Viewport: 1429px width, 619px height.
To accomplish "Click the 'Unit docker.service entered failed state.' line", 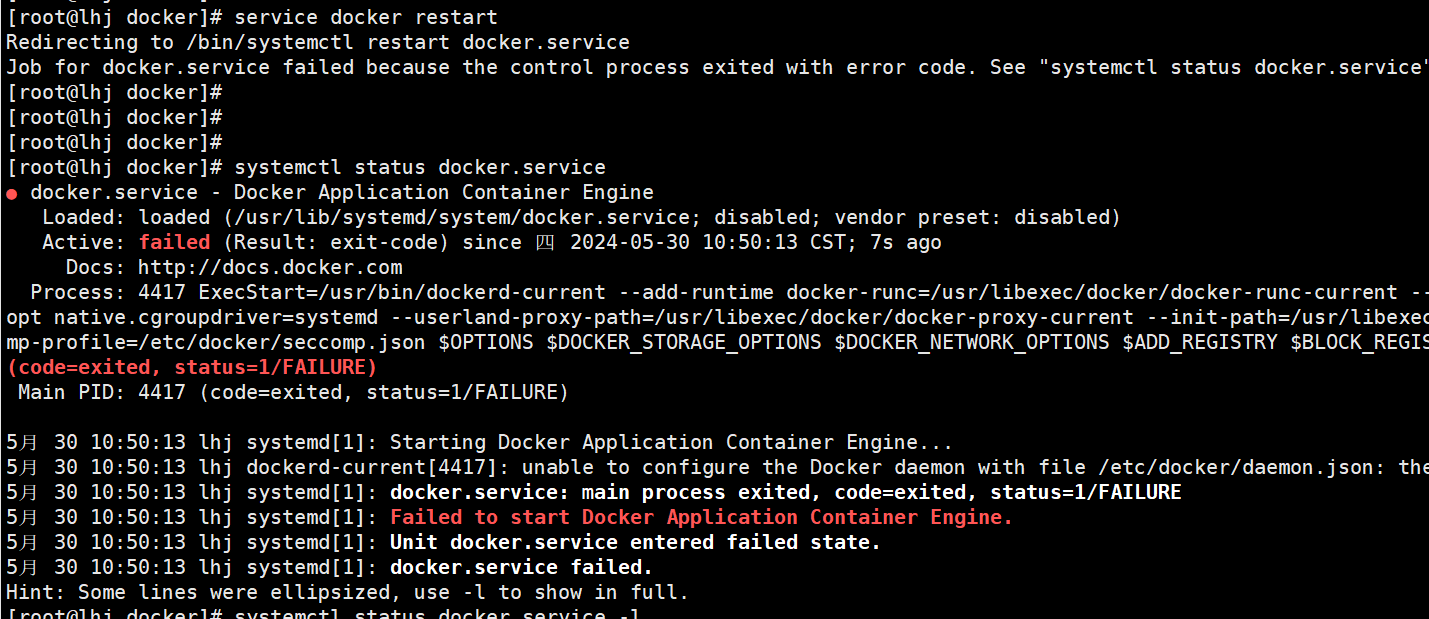I will click(x=635, y=542).
